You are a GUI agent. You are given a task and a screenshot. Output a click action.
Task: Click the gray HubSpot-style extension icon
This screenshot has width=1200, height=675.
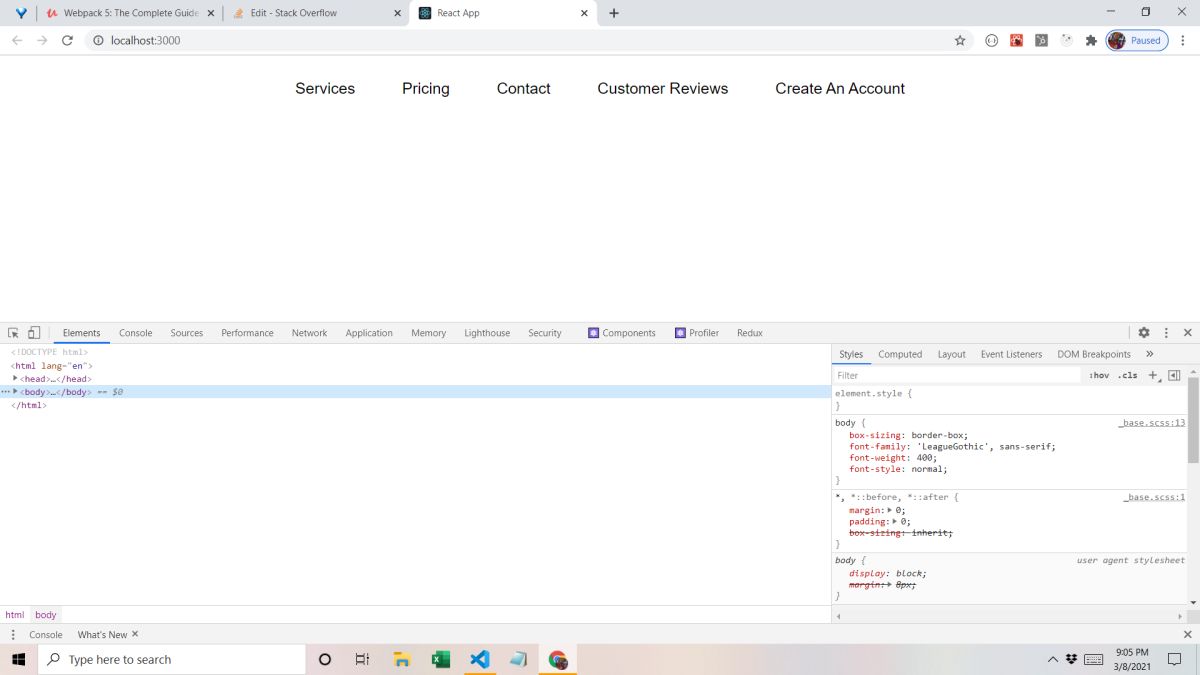point(1041,41)
